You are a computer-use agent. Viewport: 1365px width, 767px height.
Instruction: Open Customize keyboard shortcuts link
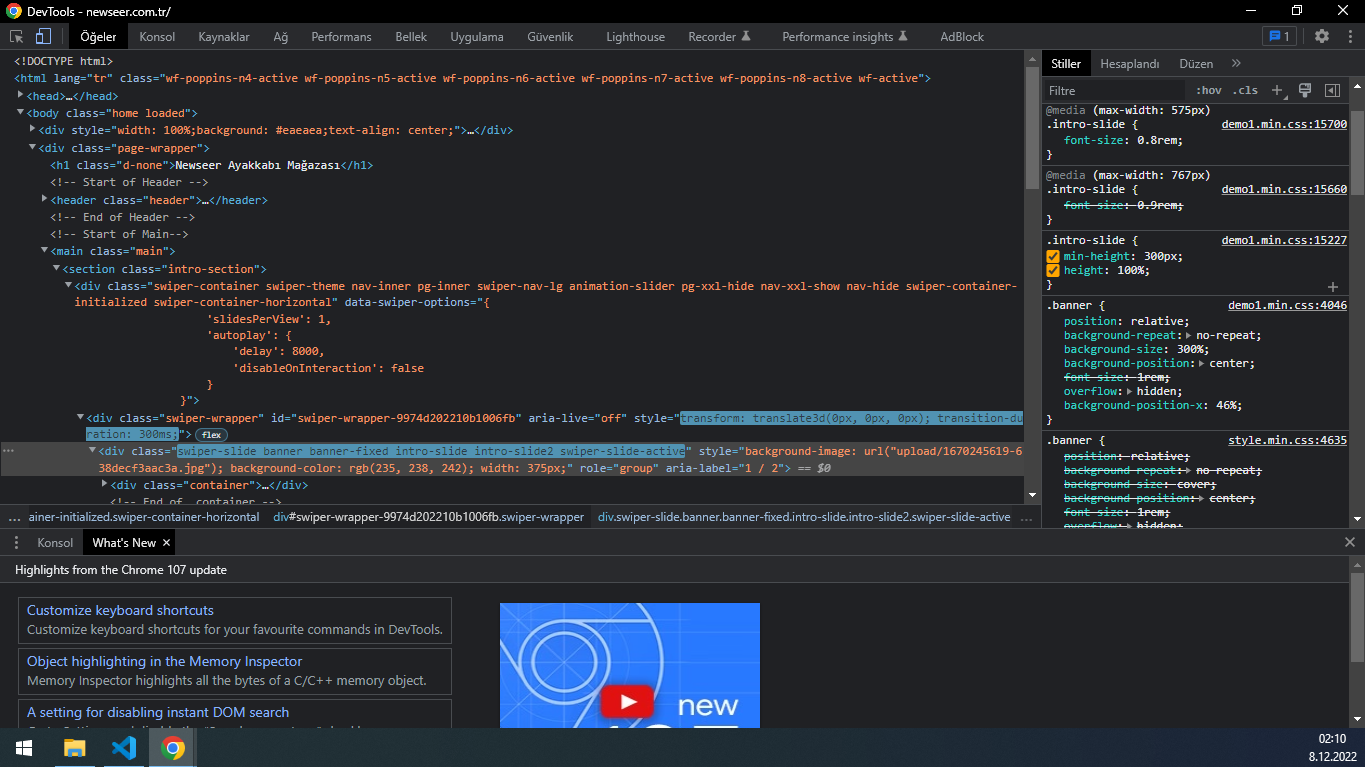pyautogui.click(x=120, y=610)
